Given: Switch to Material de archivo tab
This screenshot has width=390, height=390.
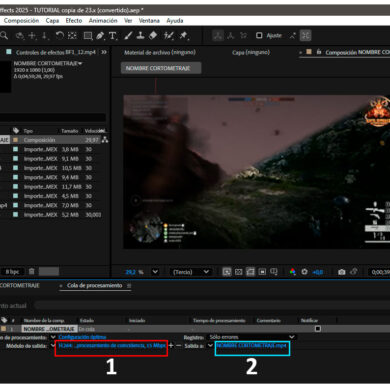Looking at the screenshot, I should tap(160, 52).
